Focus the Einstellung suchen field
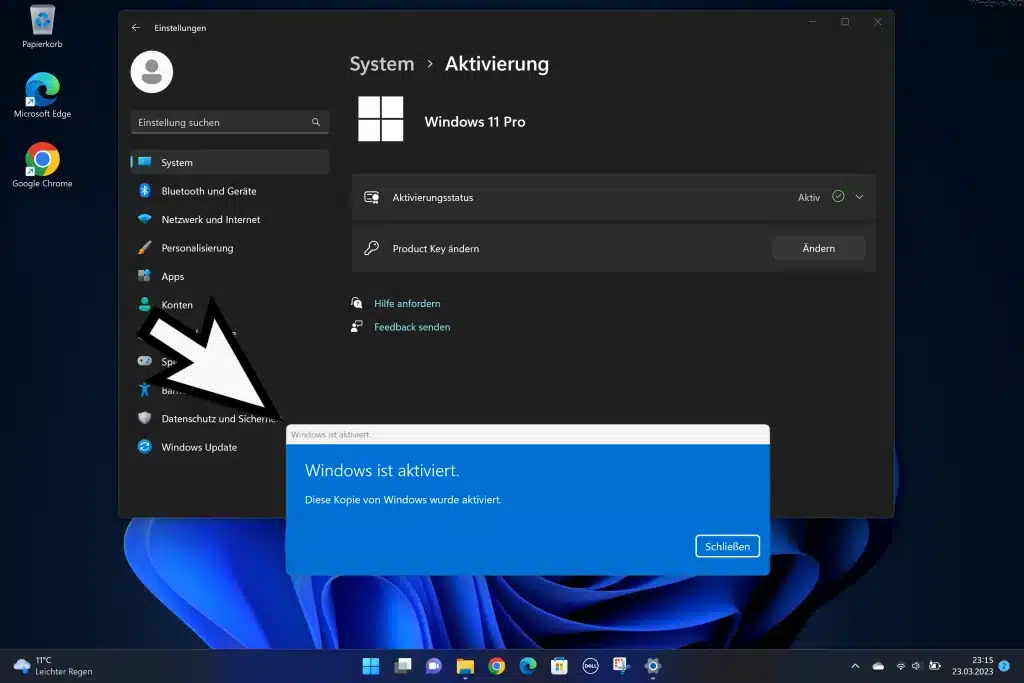Viewport: 1024px width, 683px height. tap(230, 122)
